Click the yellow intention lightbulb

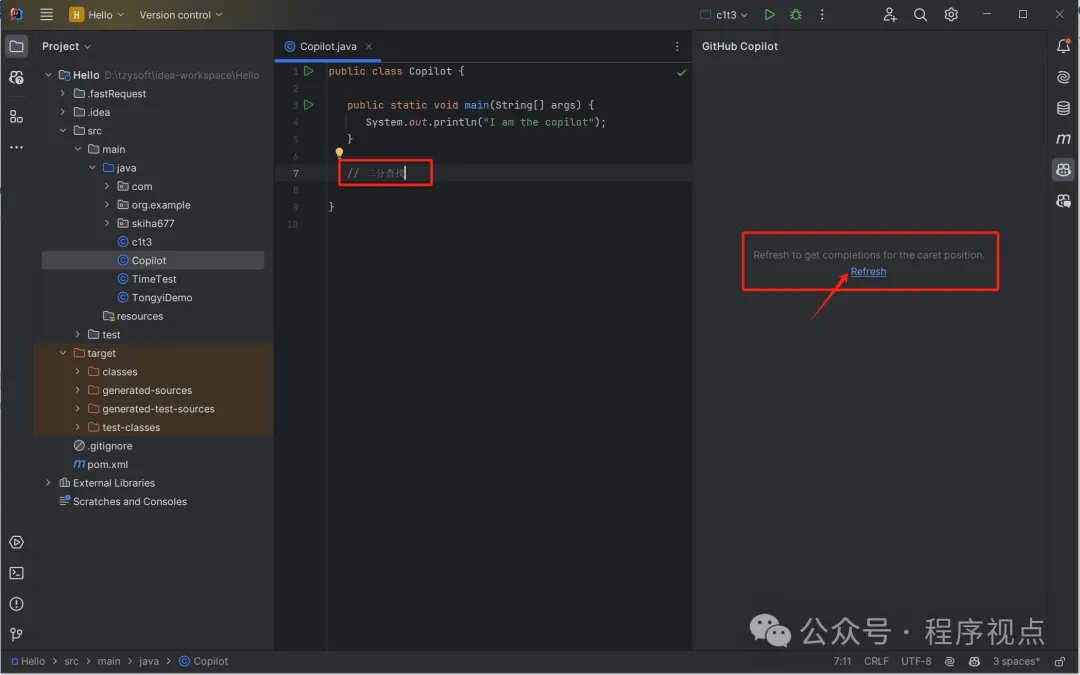[339, 153]
